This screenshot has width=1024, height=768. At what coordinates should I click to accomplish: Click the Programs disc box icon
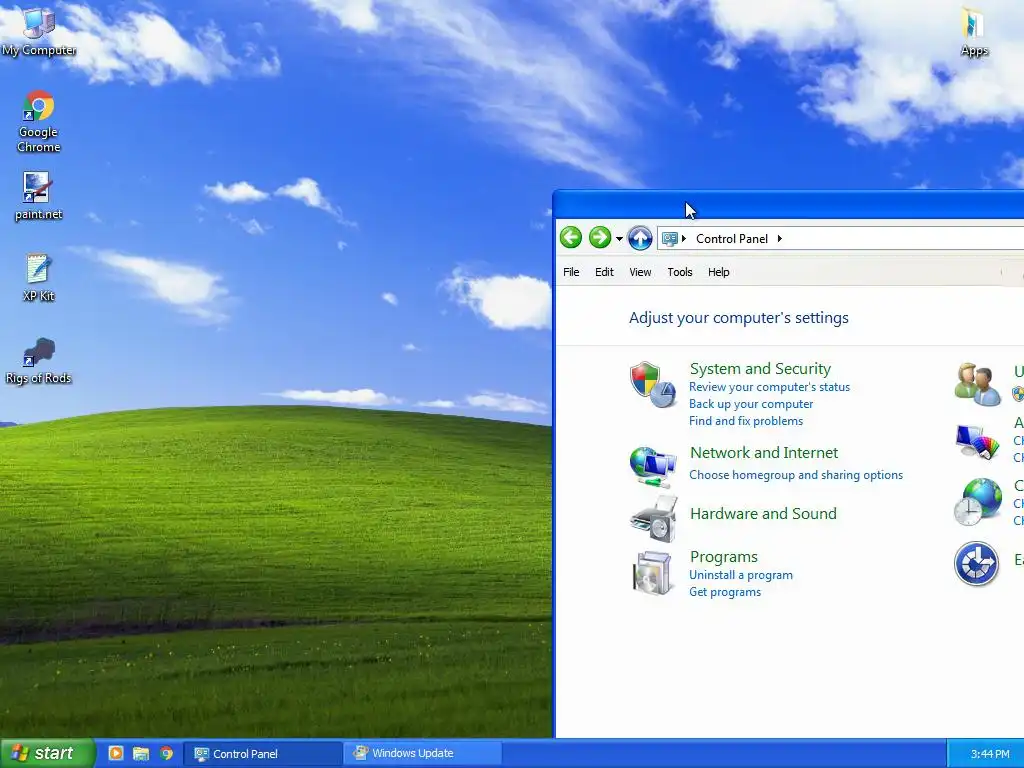click(x=652, y=573)
